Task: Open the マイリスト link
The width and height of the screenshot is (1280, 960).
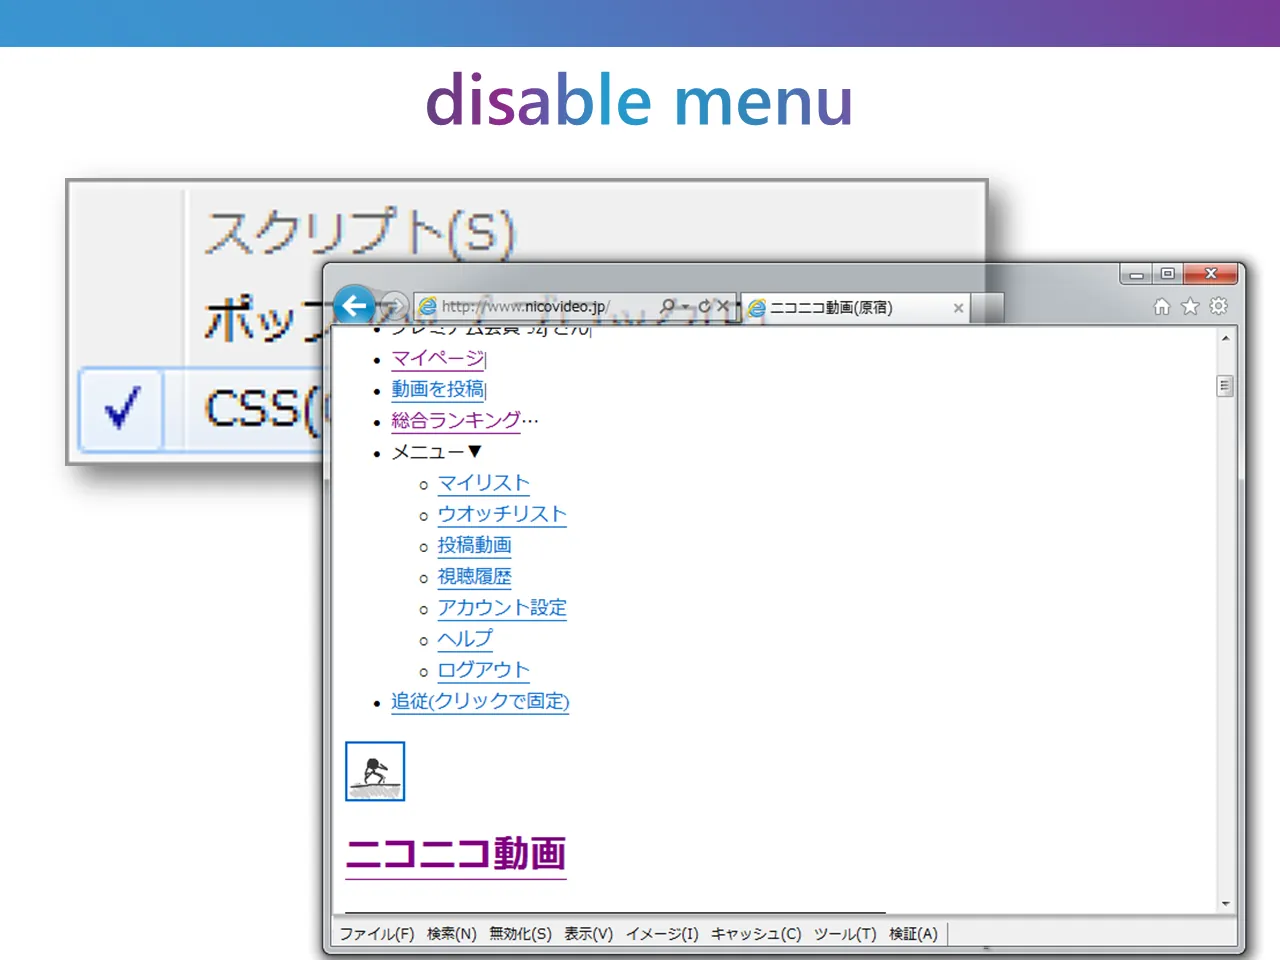Action: [x=484, y=483]
